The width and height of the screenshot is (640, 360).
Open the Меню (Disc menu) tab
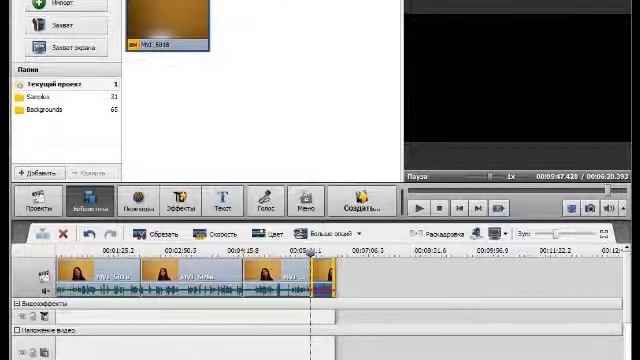(x=306, y=201)
